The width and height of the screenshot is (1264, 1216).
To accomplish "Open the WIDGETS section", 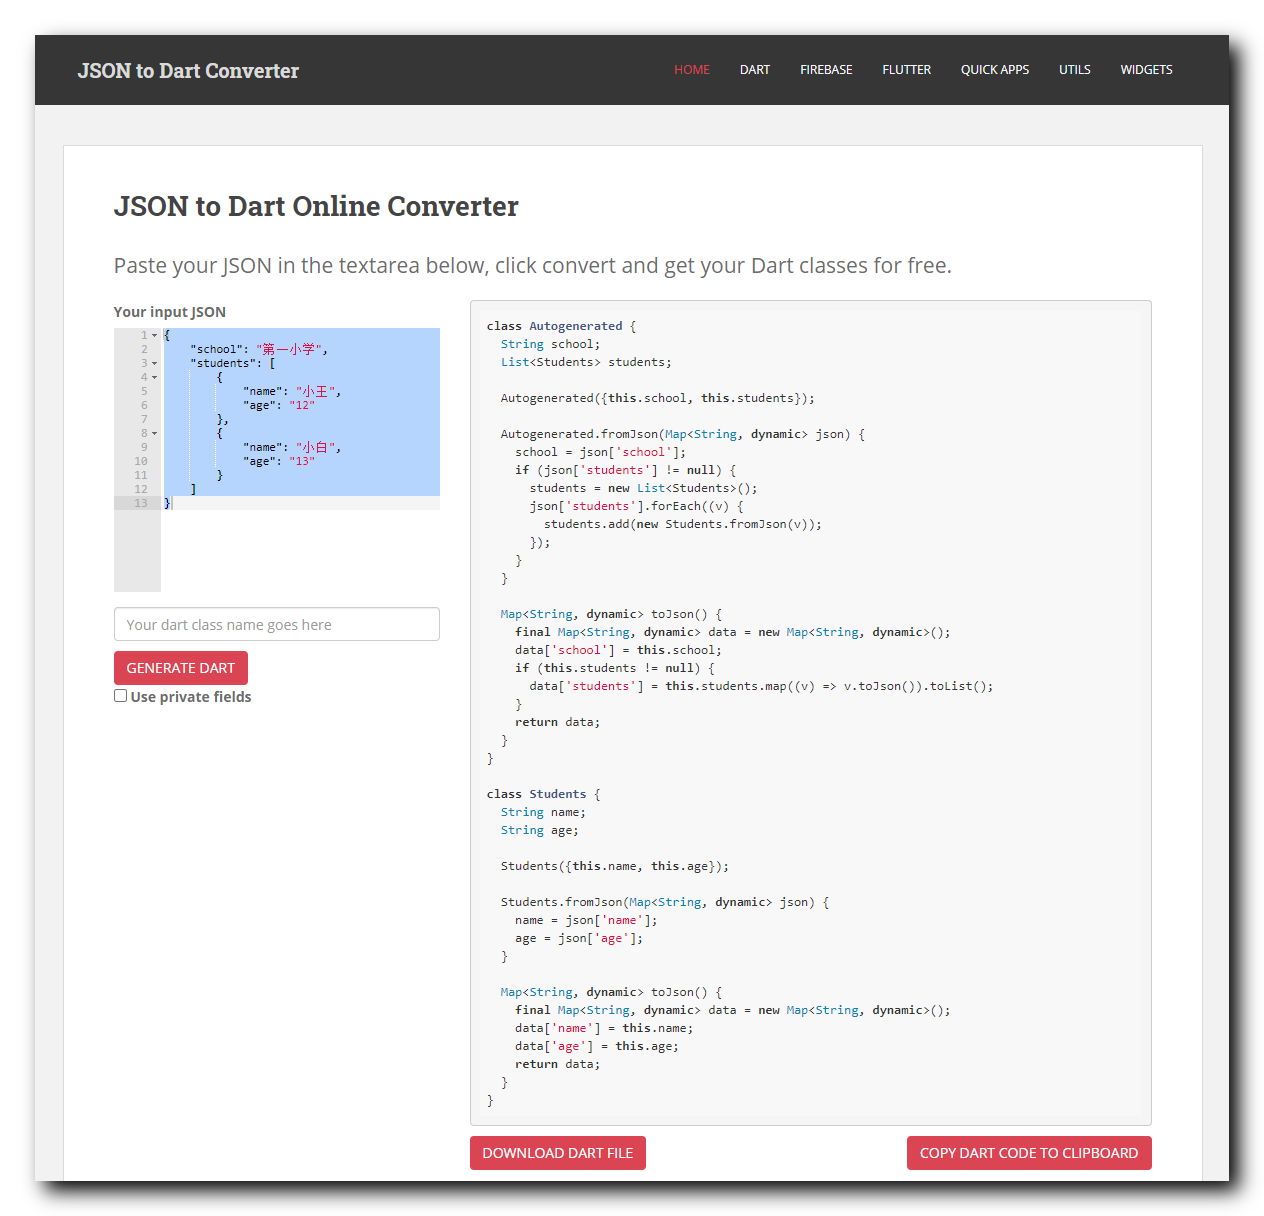I will 1146,69.
